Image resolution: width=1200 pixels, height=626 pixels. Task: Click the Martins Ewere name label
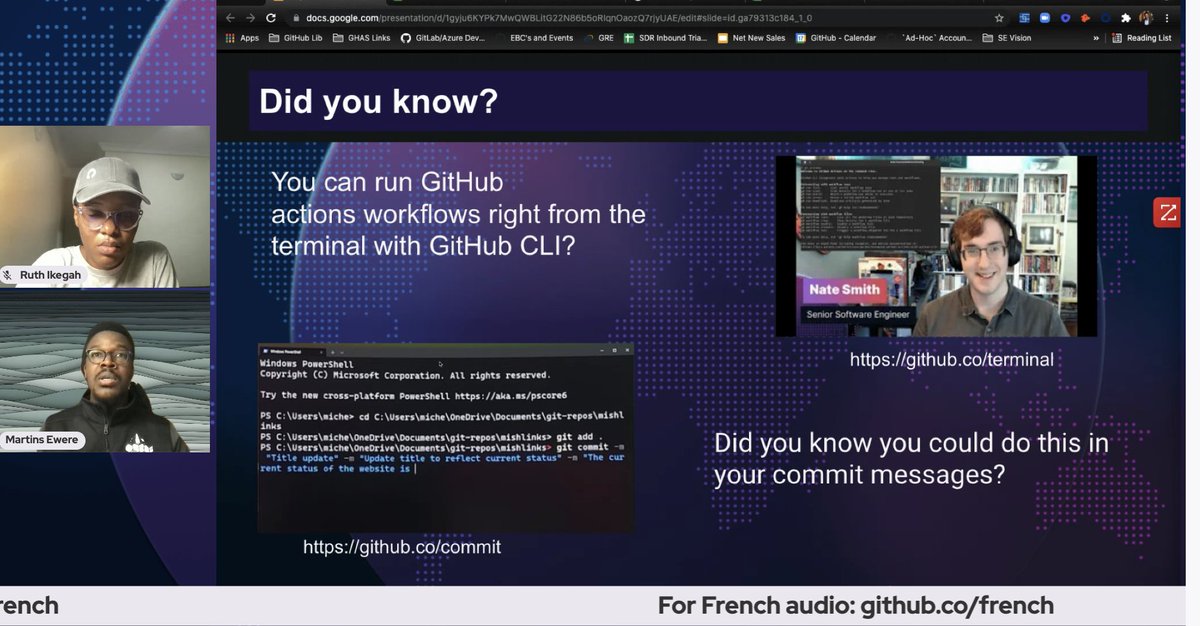41,440
